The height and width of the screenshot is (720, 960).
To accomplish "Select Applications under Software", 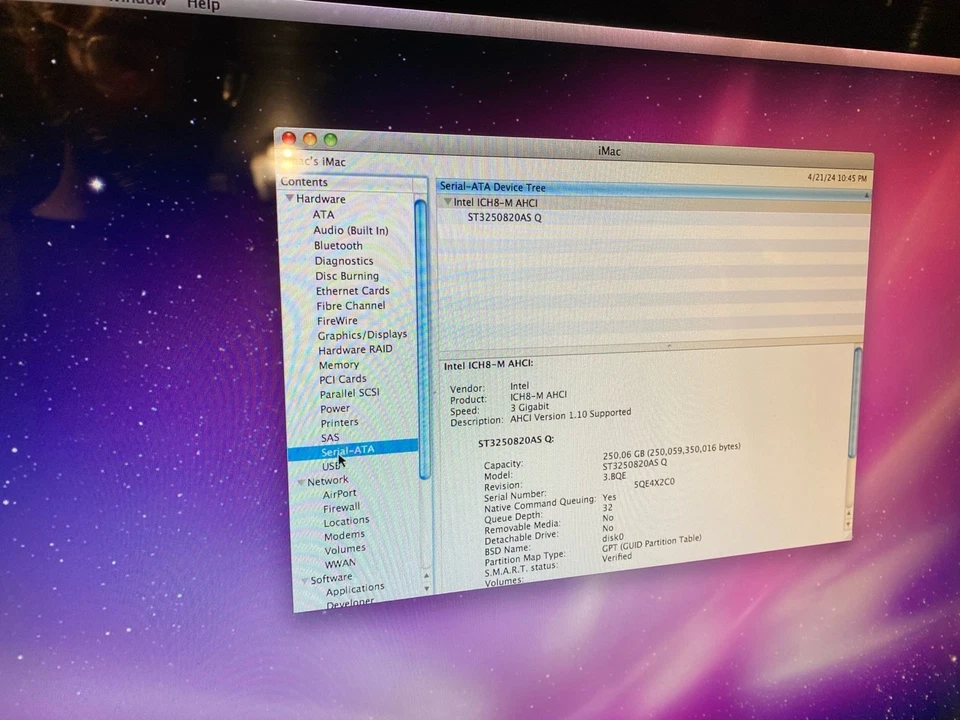I will pos(354,589).
